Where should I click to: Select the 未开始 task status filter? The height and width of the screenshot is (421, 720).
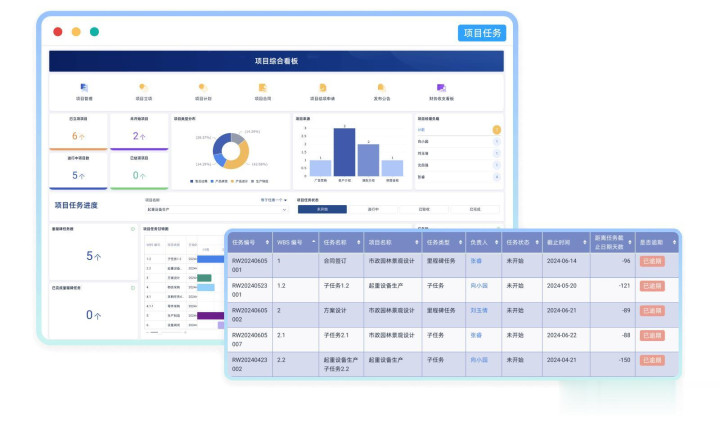pyautogui.click(x=322, y=209)
